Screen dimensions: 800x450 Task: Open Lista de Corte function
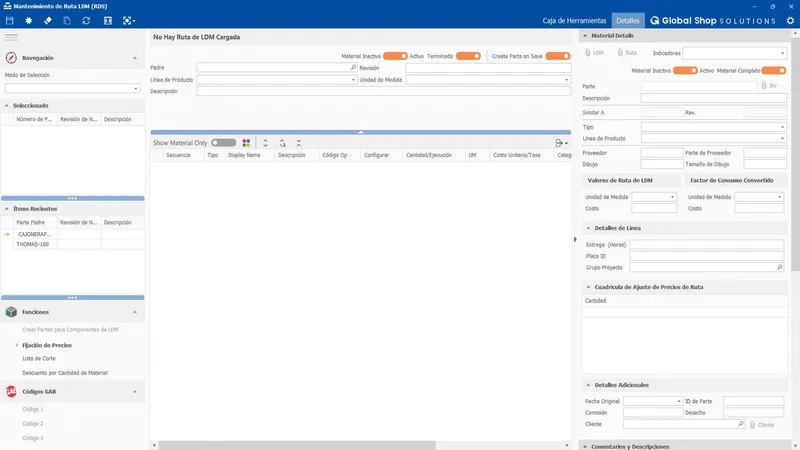tap(39, 359)
